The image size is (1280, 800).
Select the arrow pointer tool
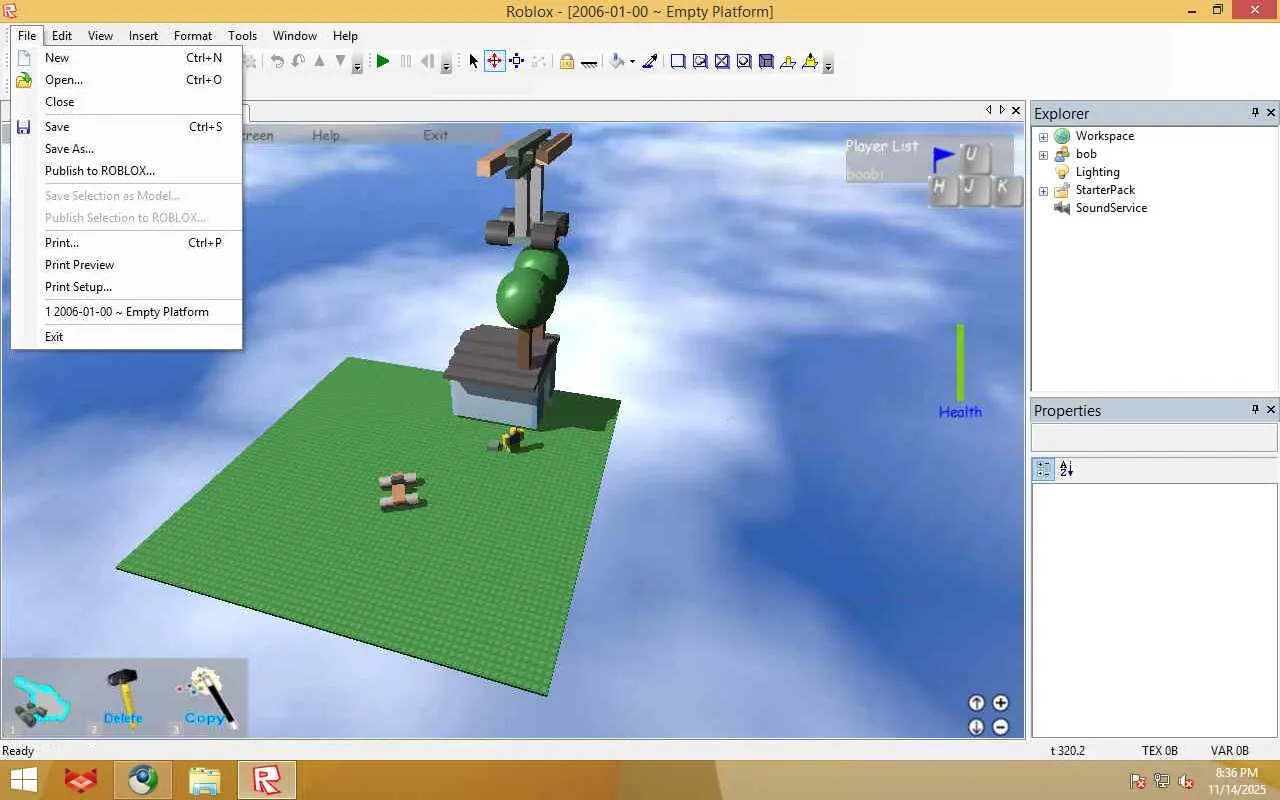coord(473,62)
